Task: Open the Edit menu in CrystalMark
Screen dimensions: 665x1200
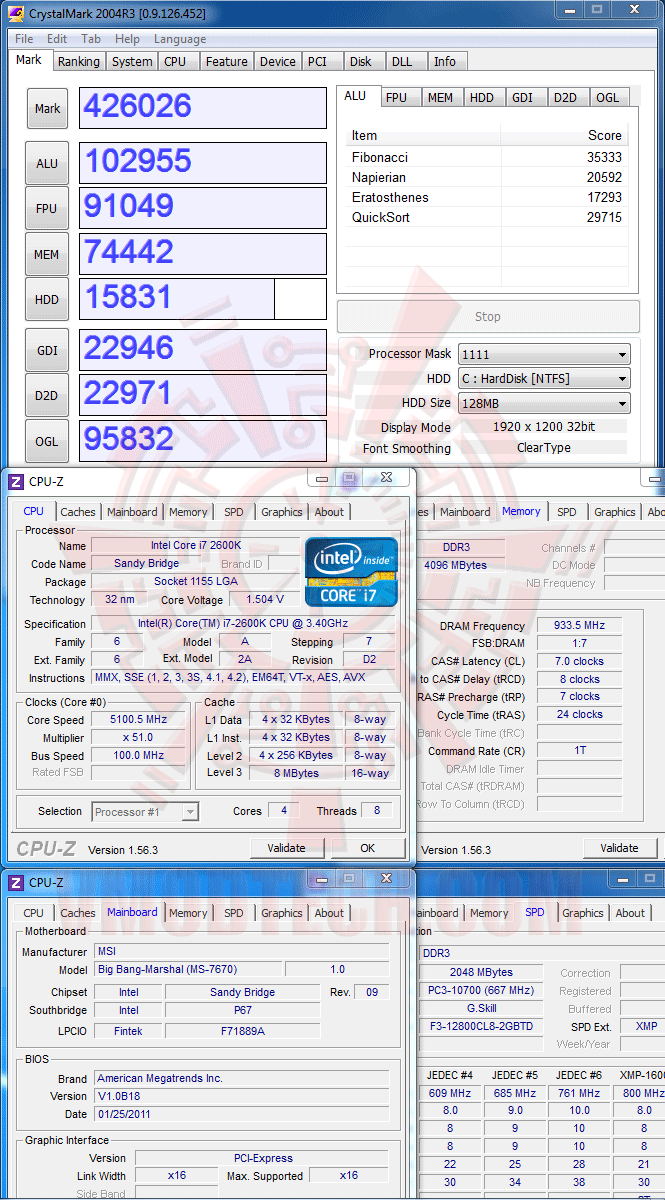Action: pos(57,39)
